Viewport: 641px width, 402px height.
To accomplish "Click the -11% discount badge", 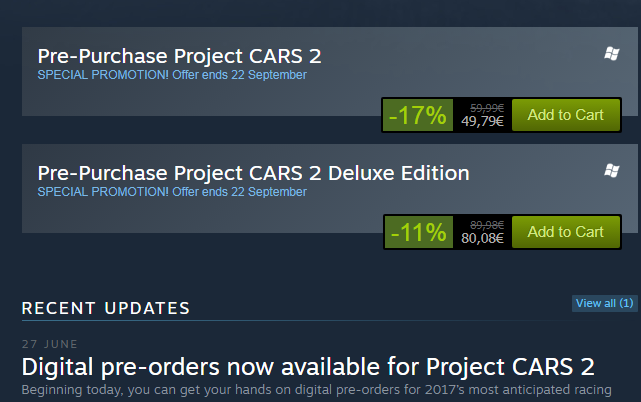I will point(417,232).
